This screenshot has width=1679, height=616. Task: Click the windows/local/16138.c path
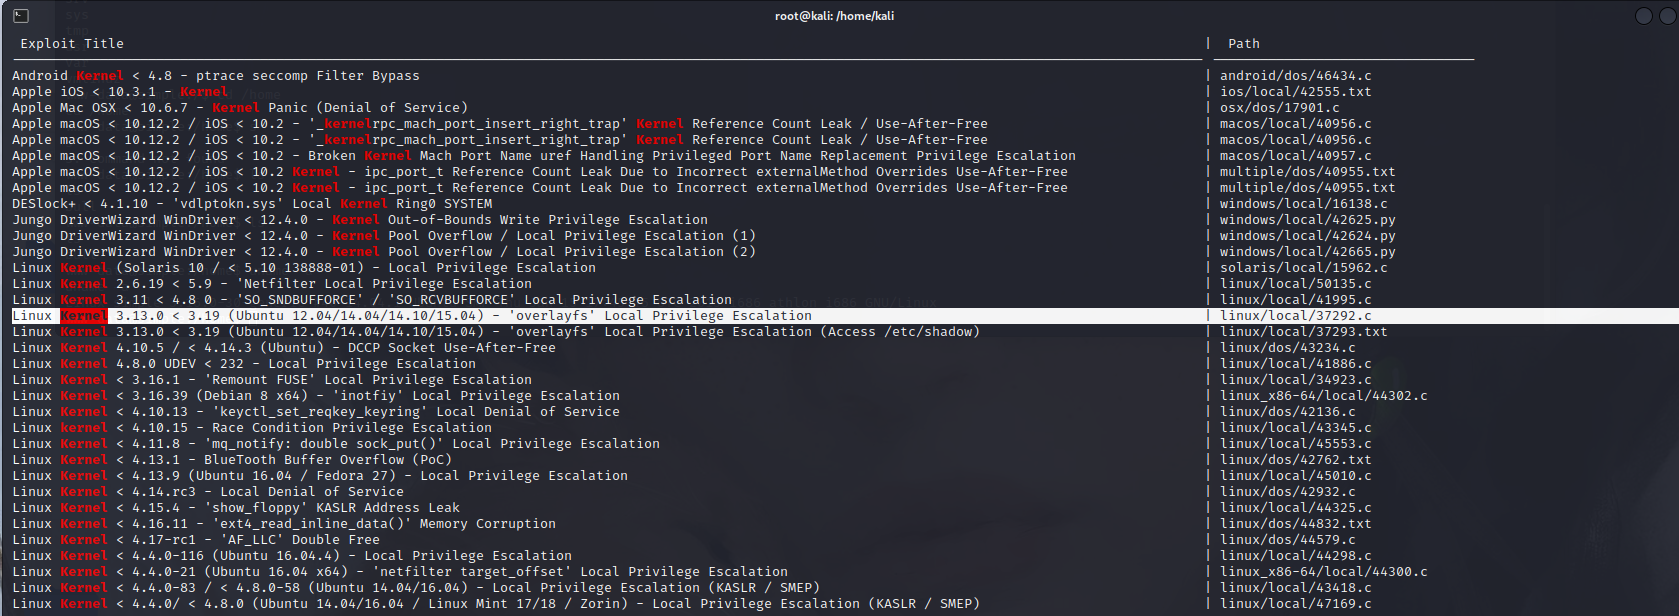click(1303, 204)
